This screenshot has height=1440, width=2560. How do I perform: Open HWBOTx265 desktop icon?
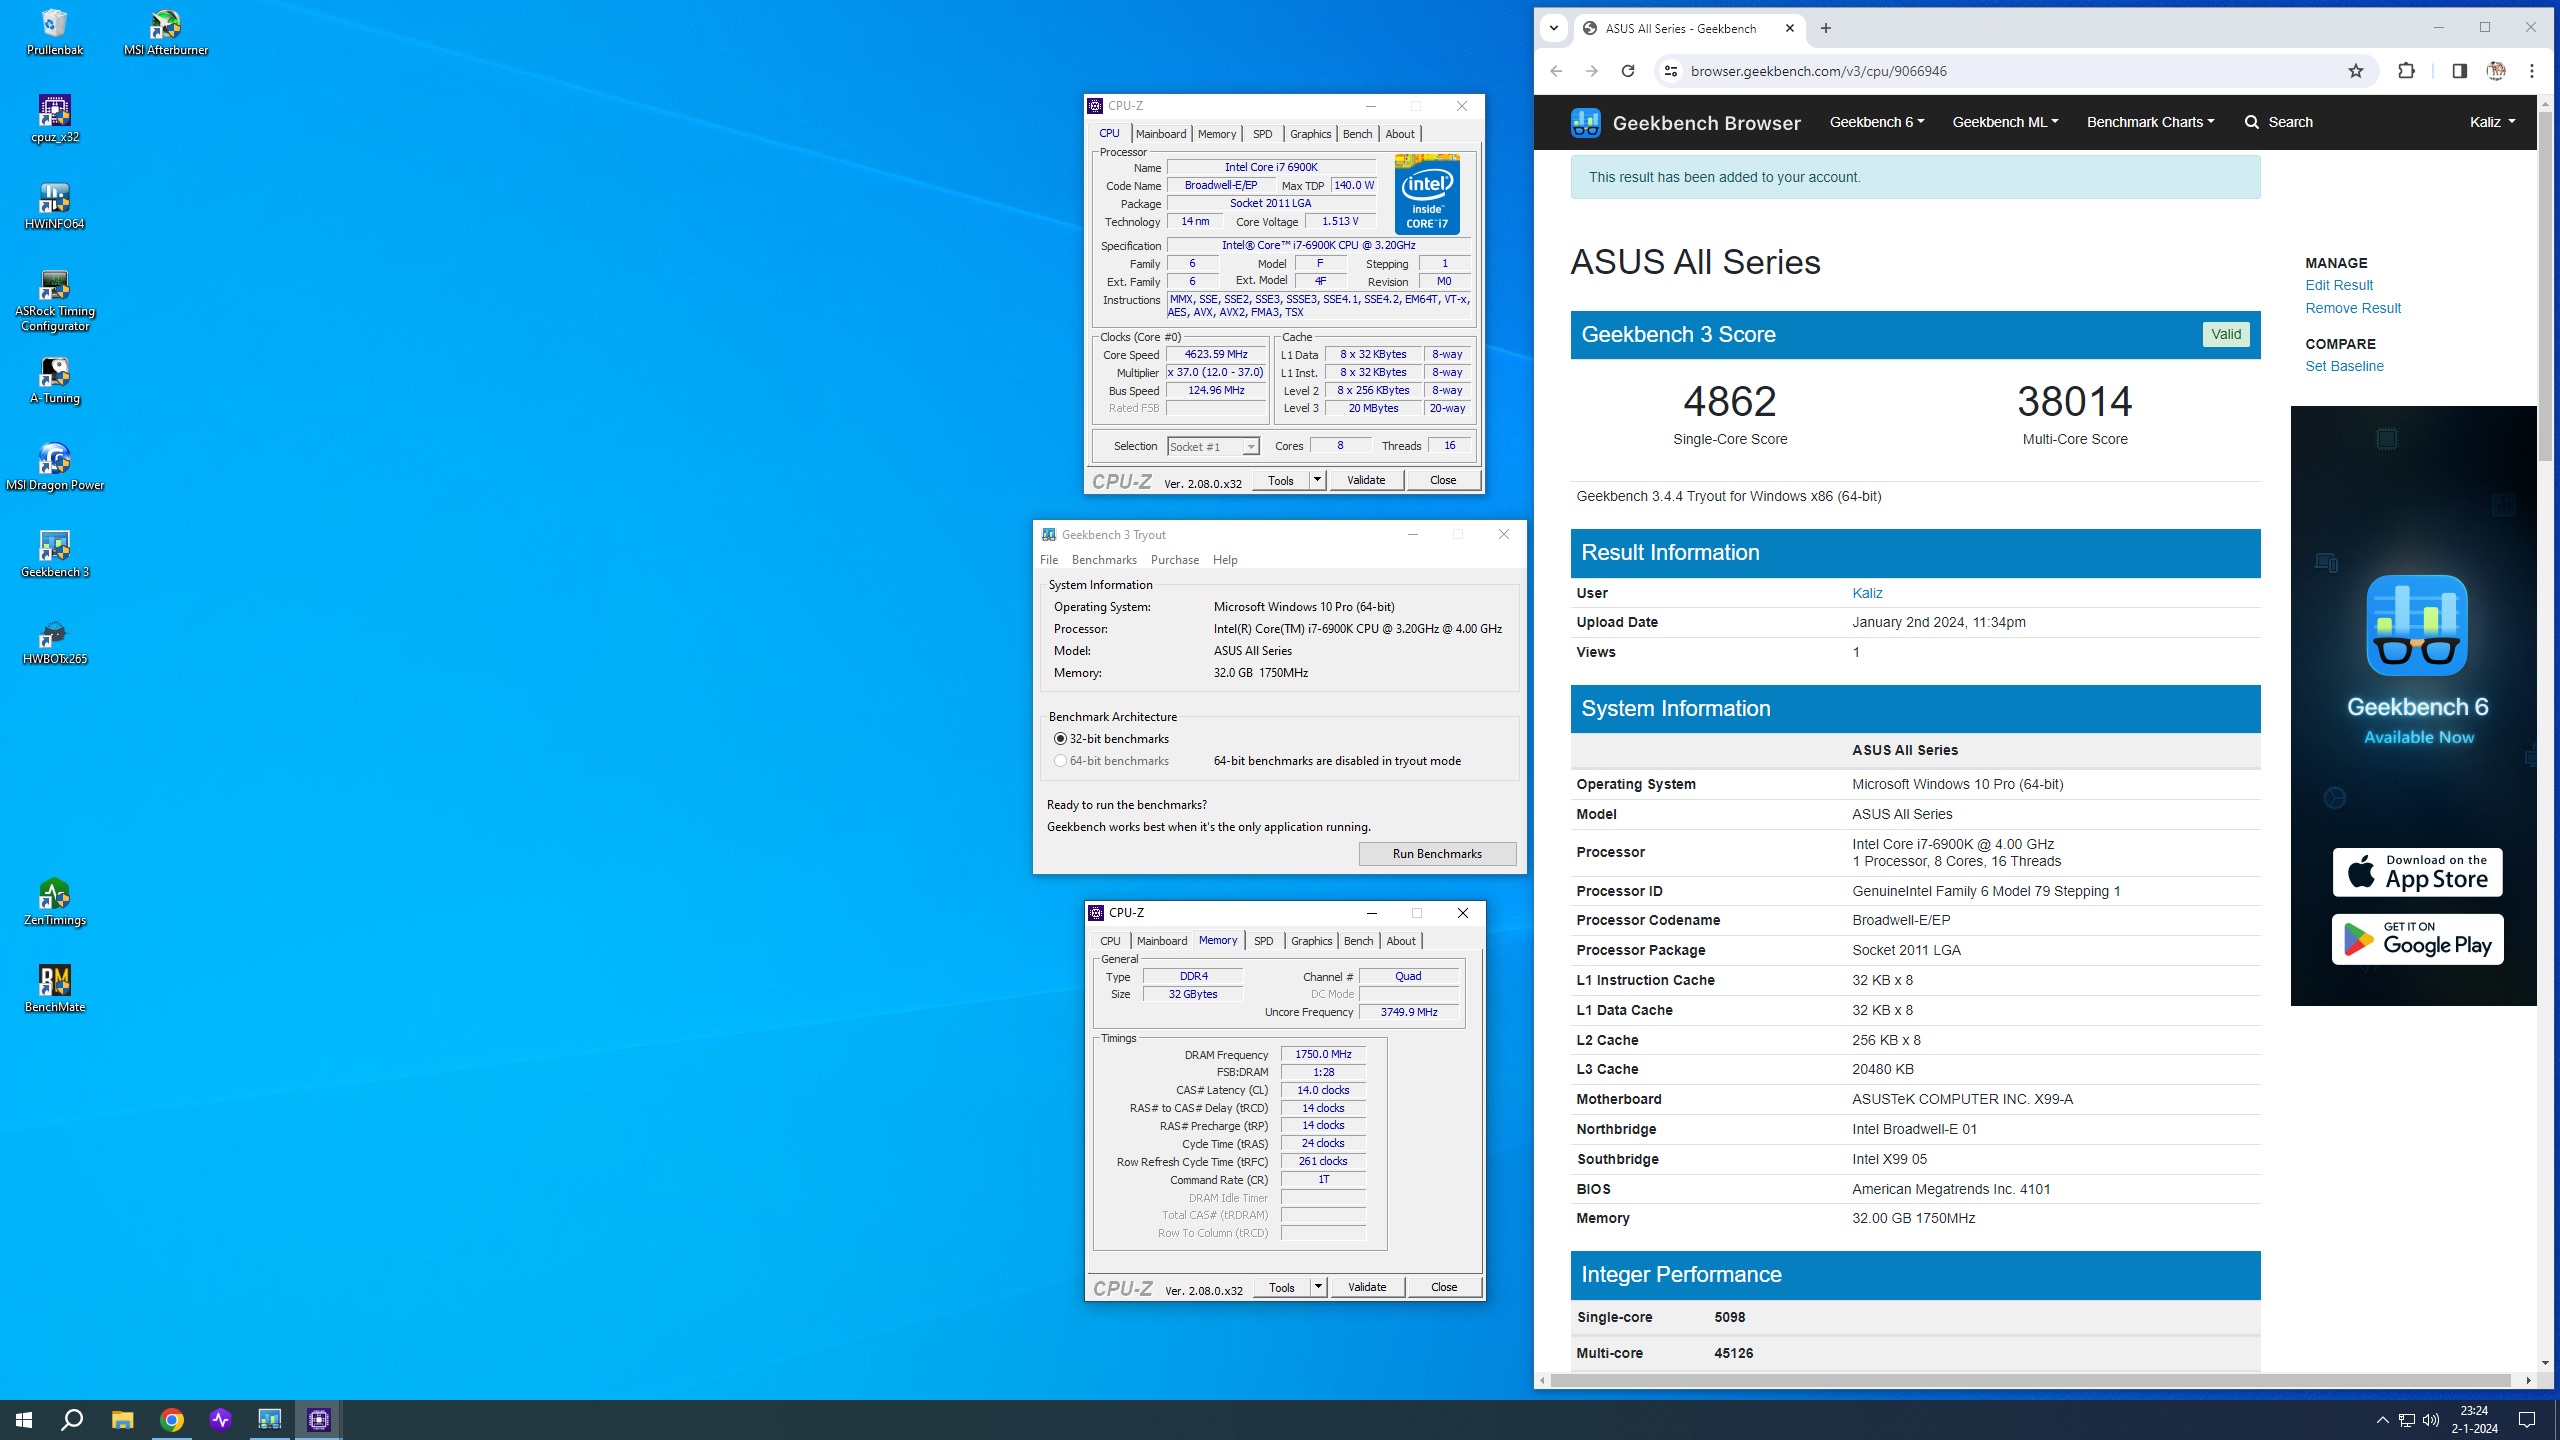(x=55, y=641)
